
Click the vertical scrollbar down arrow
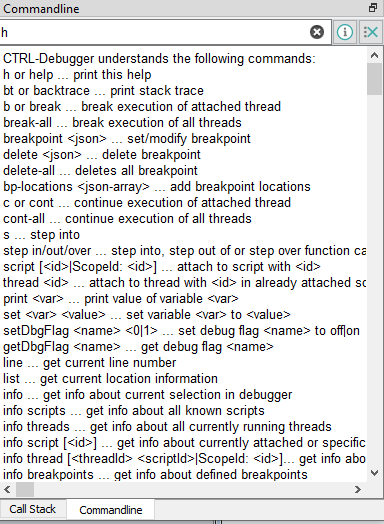pyautogui.click(x=374, y=473)
